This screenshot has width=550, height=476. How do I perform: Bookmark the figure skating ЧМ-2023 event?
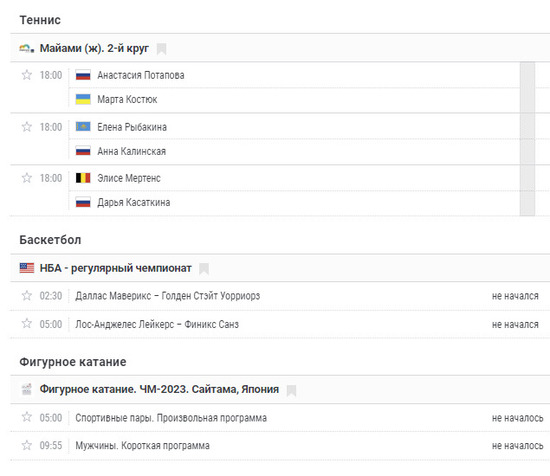click(291, 390)
